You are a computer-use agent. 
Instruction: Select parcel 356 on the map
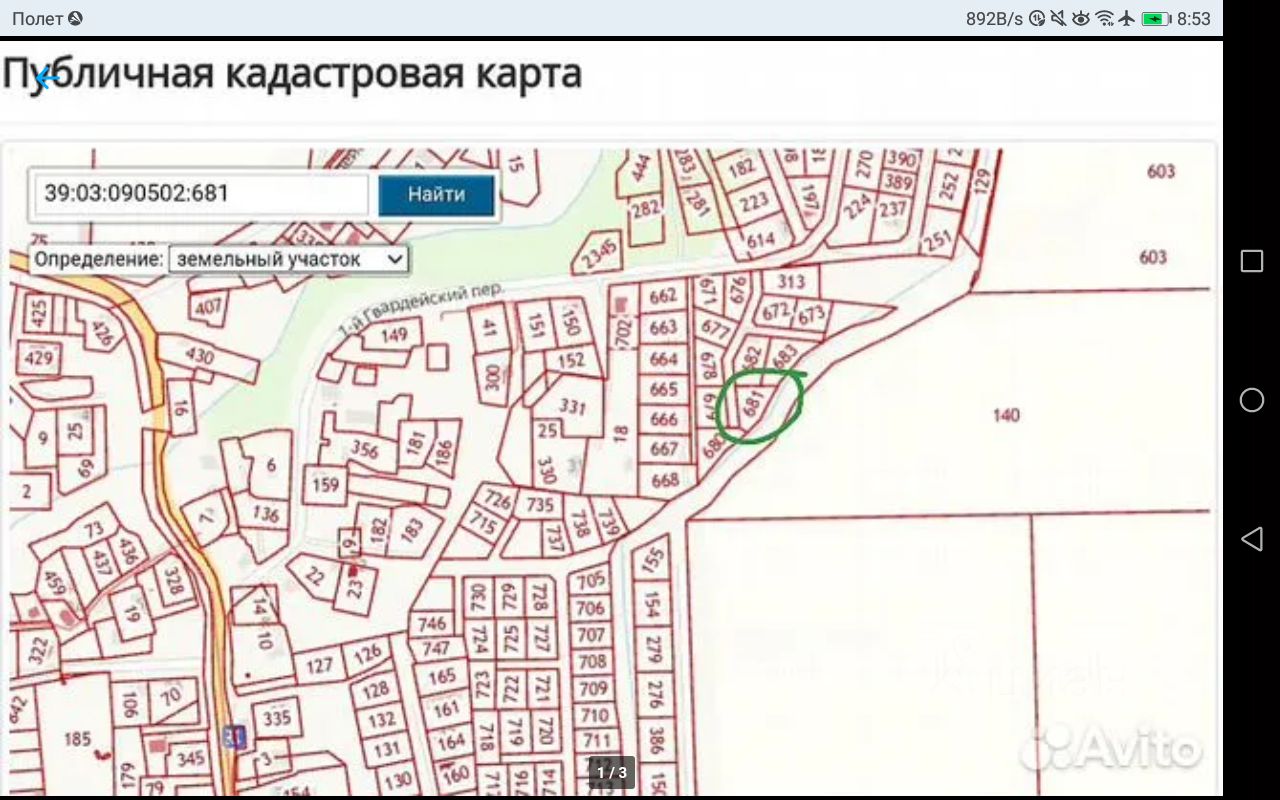(365, 450)
